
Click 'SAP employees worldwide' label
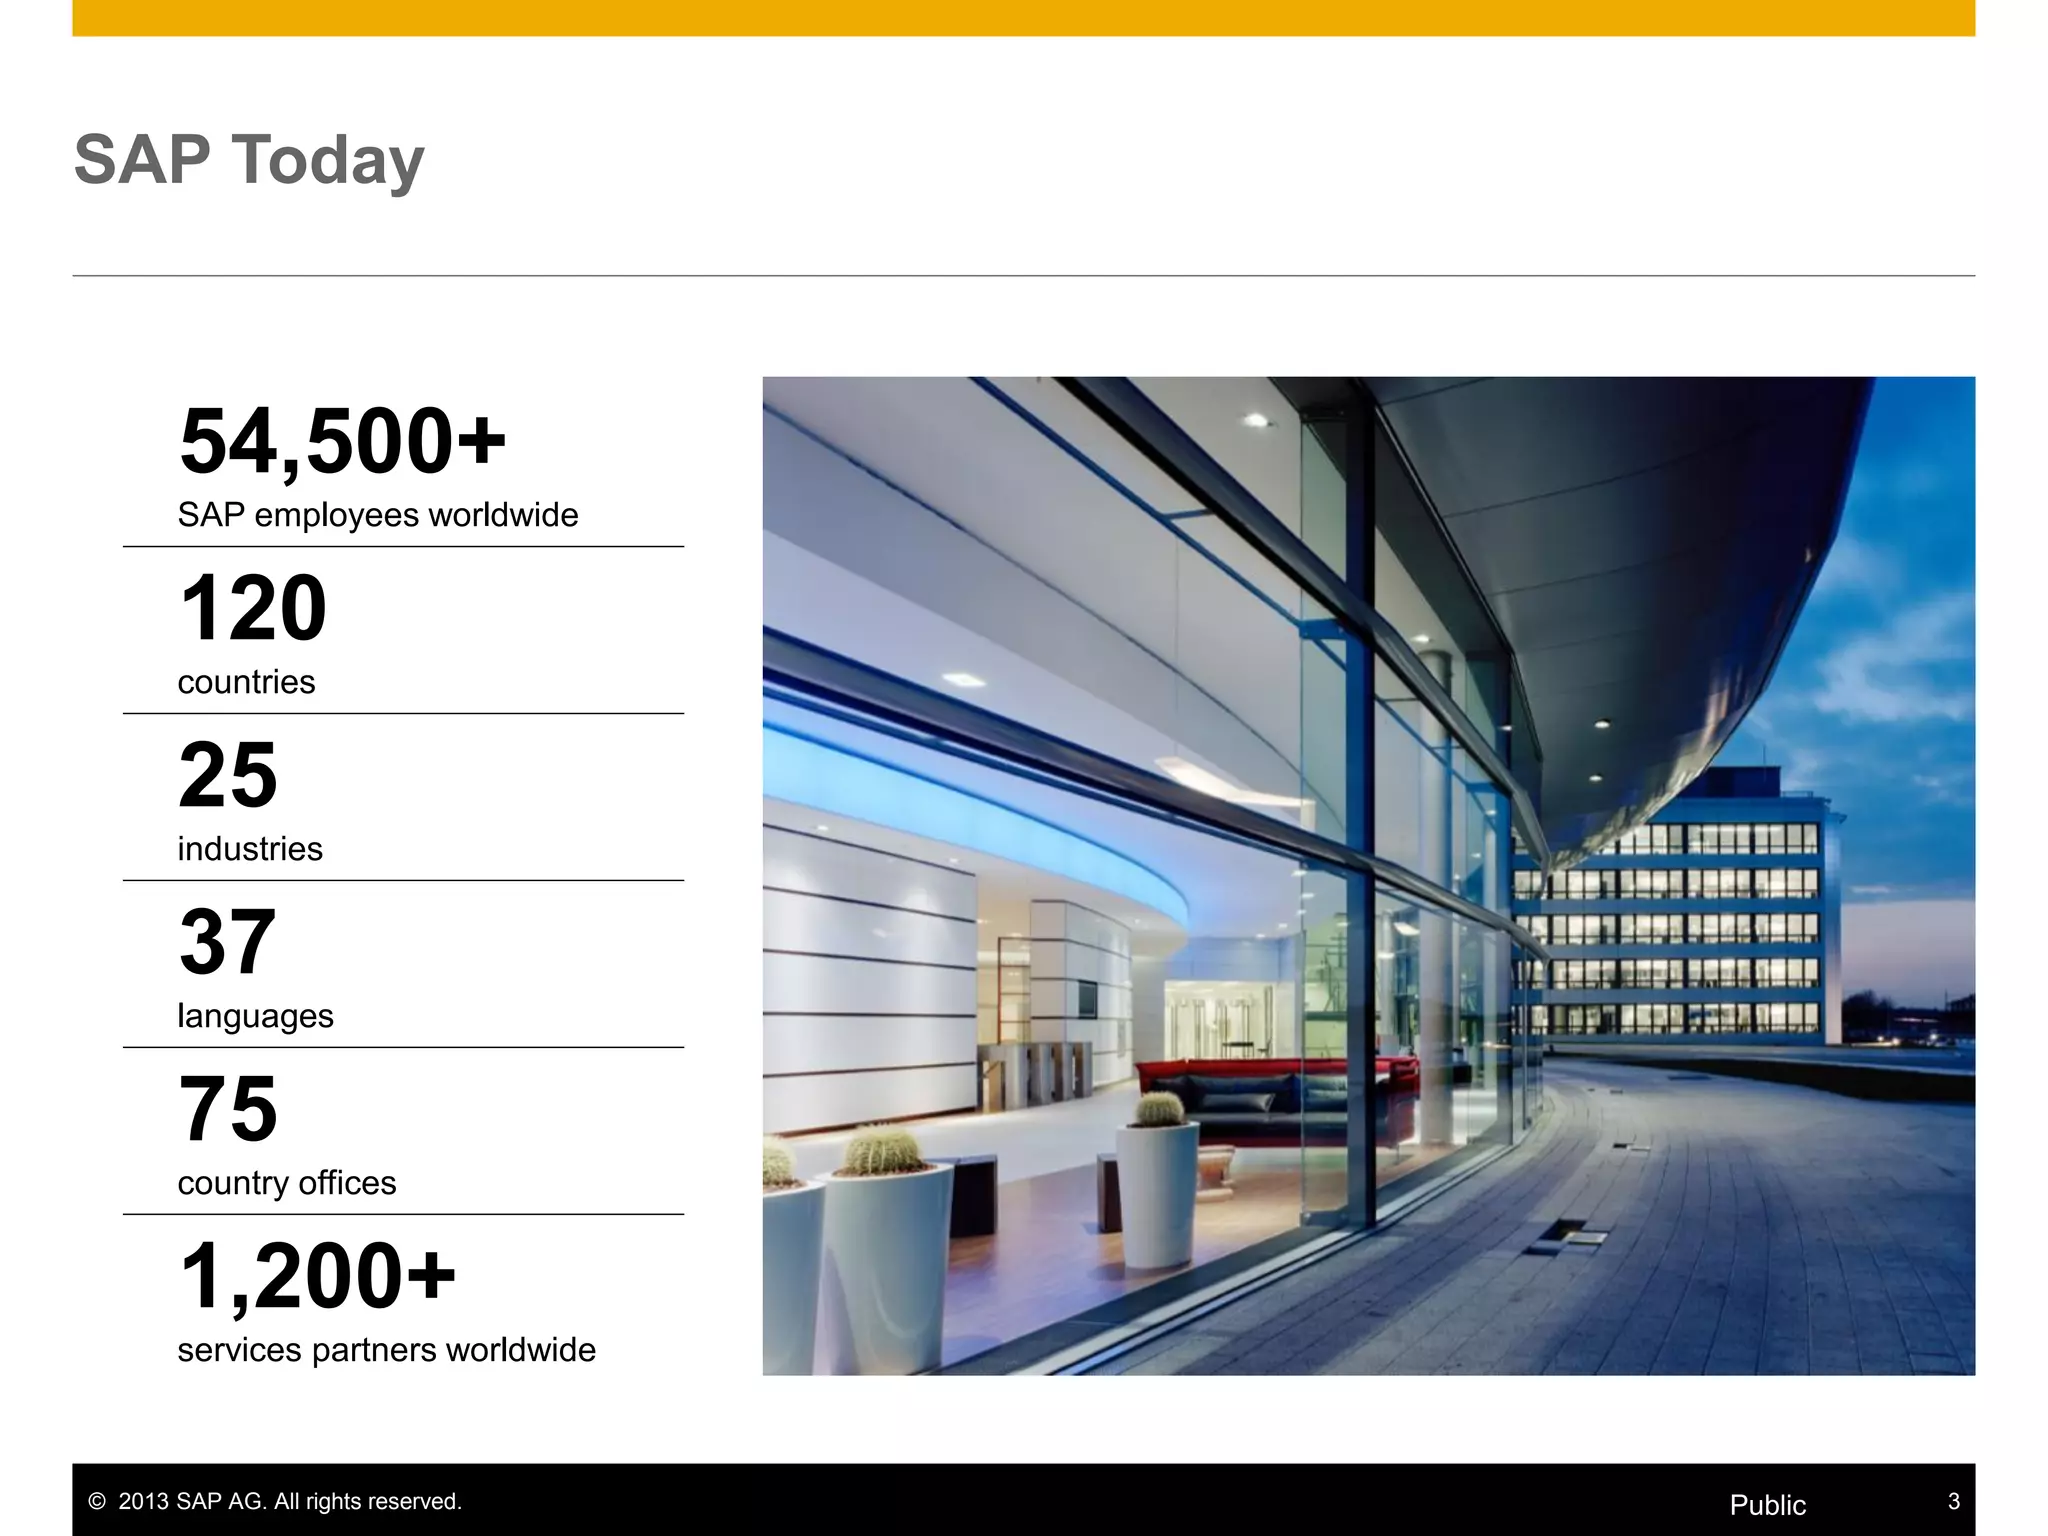(x=378, y=515)
